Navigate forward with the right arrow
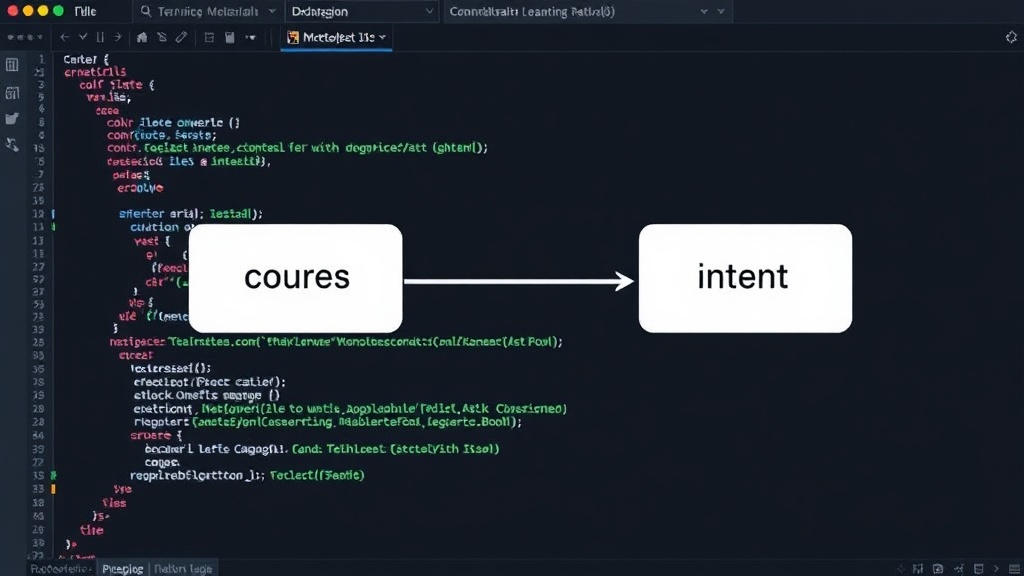The image size is (1024, 576). coord(118,37)
